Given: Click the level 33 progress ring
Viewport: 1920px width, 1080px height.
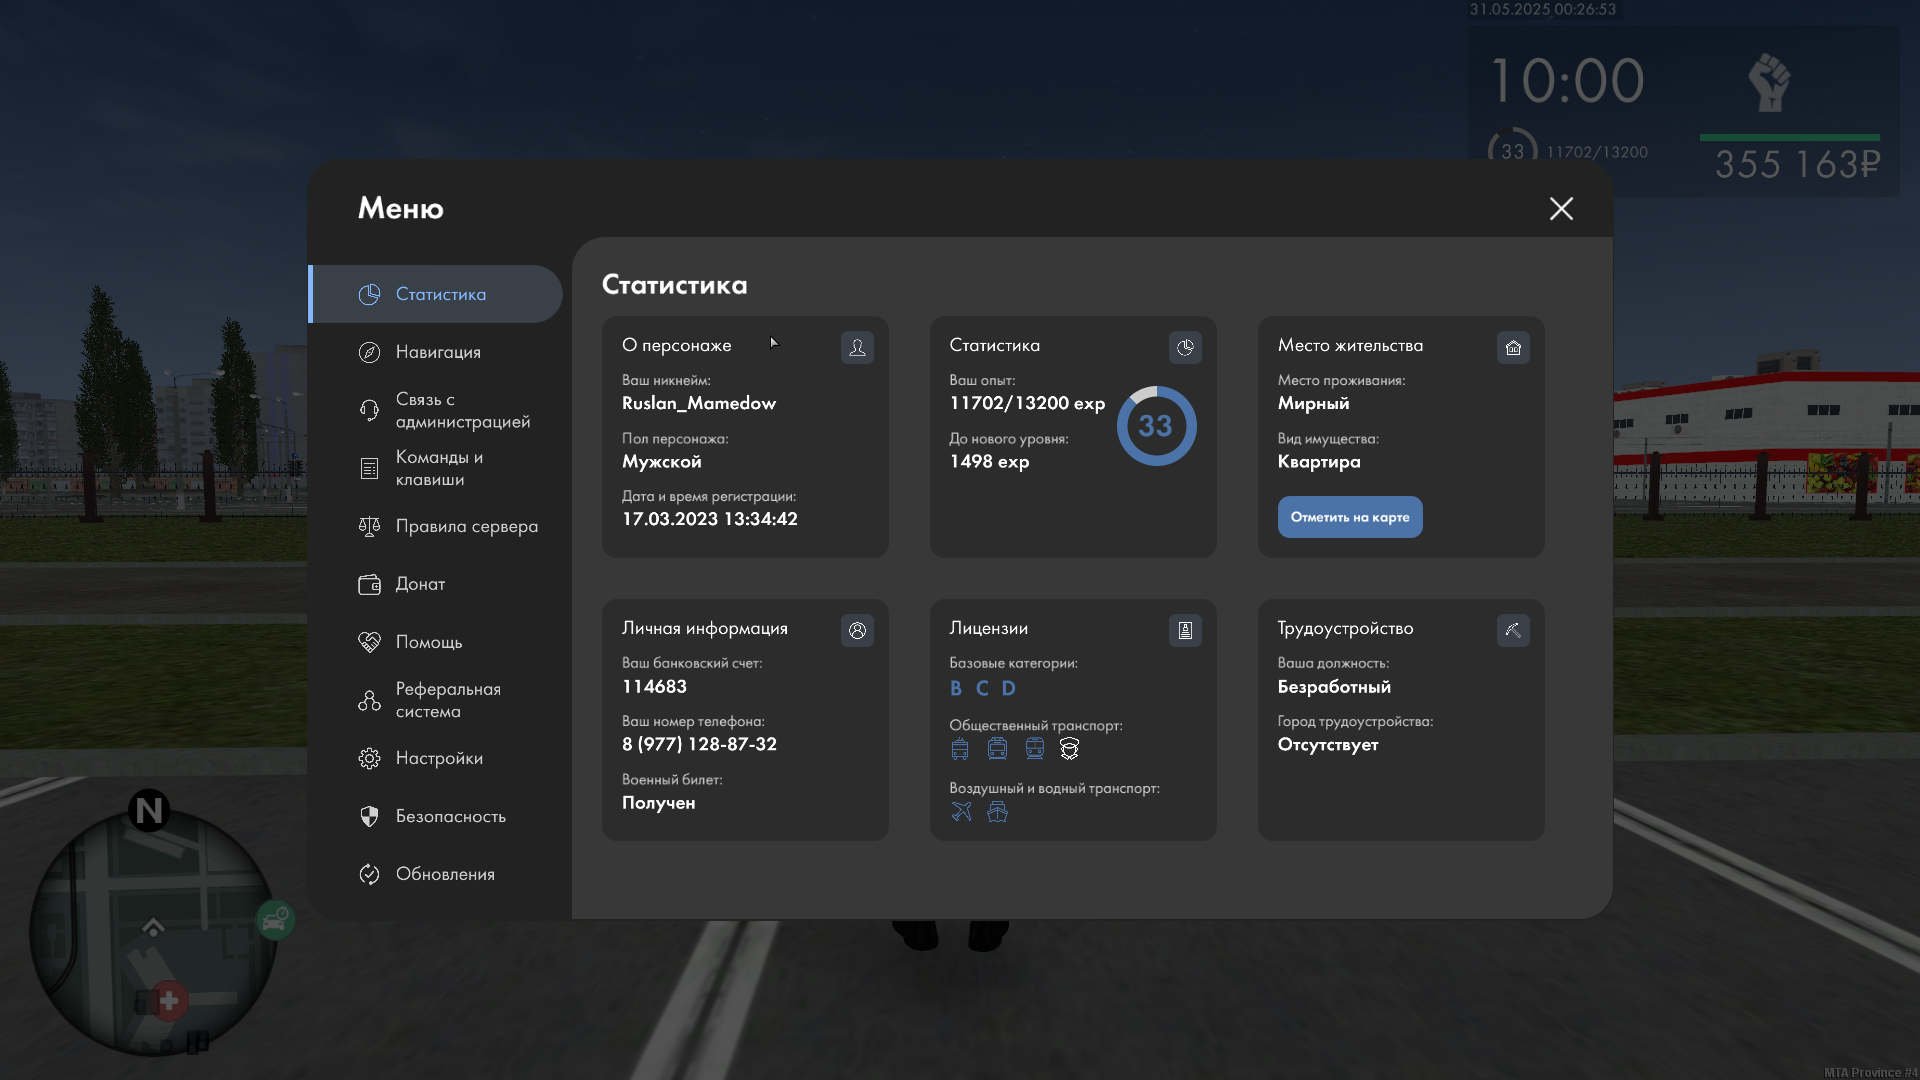Looking at the screenshot, I should coord(1156,426).
